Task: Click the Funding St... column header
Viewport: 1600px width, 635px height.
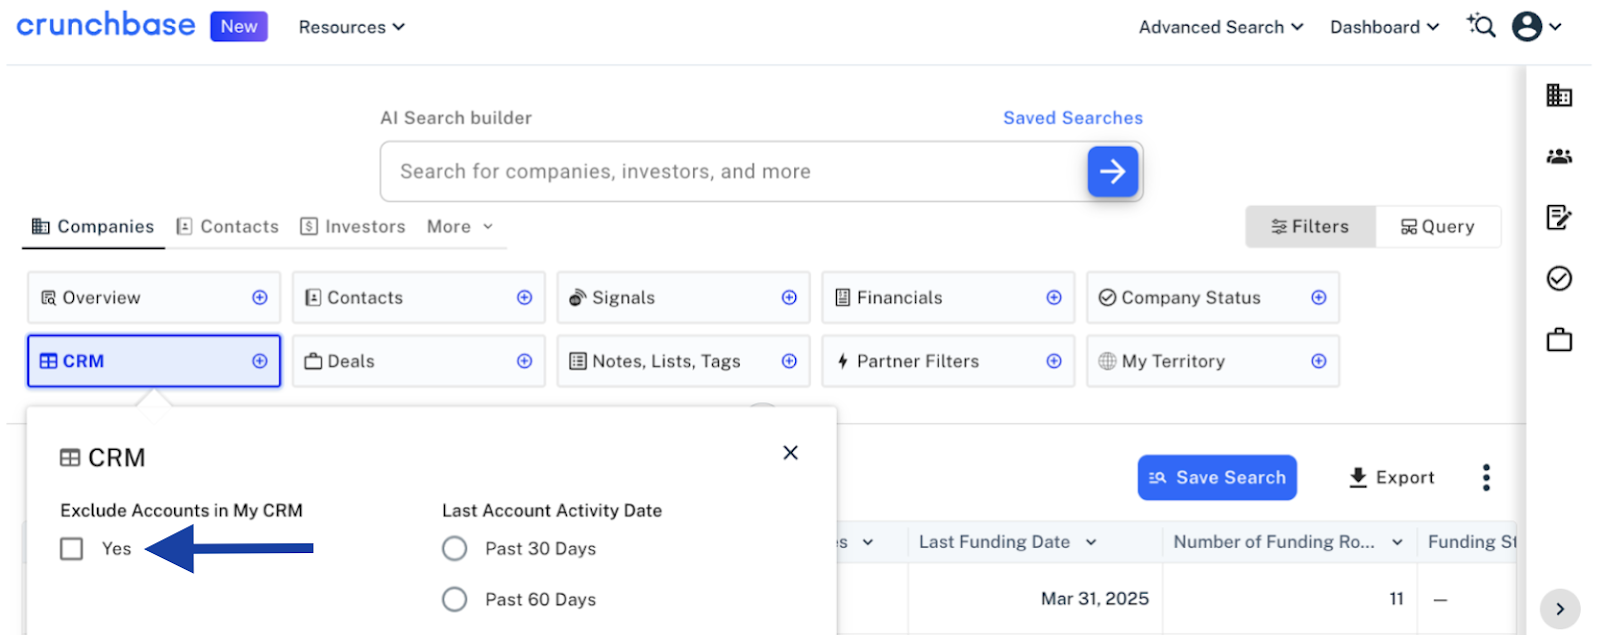Action: point(1472,542)
